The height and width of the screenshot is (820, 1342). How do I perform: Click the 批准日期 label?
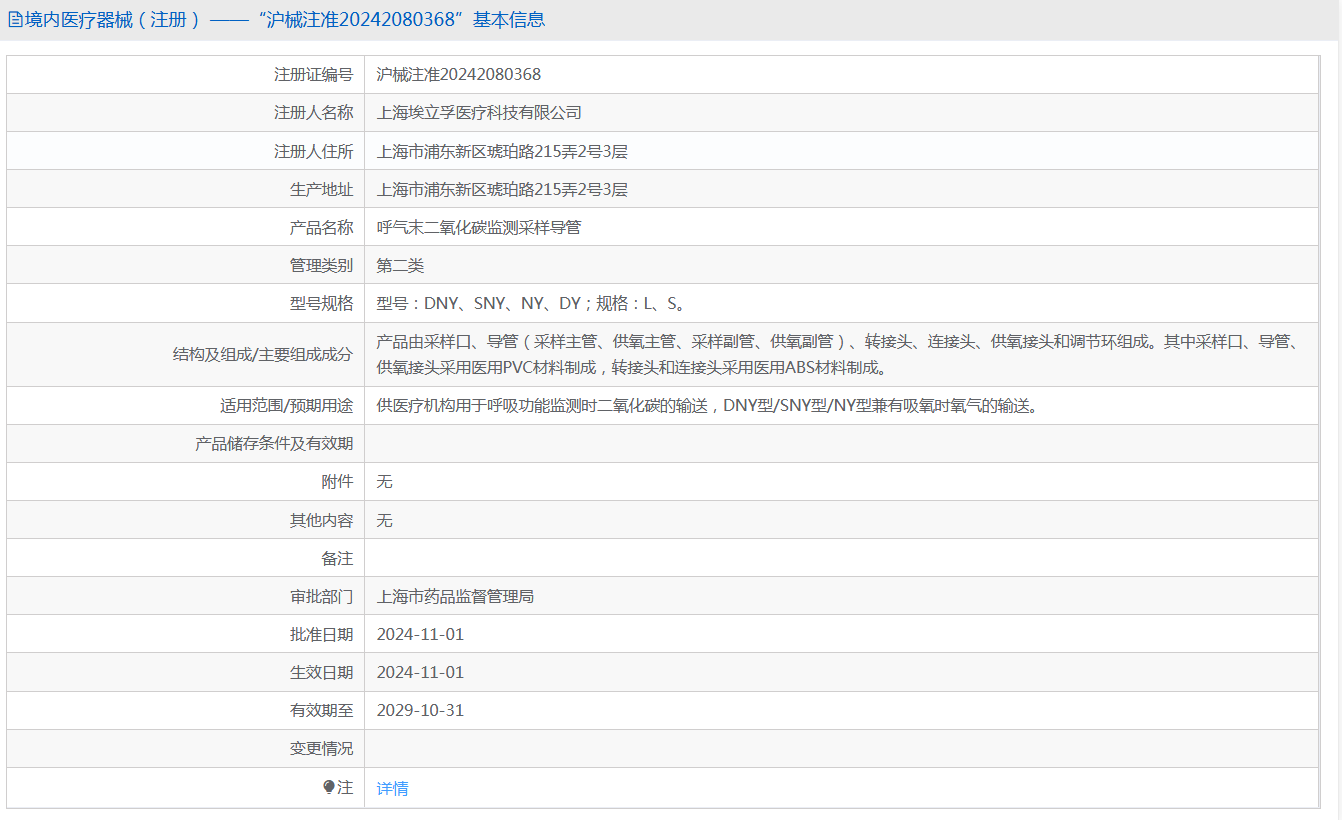click(x=322, y=635)
